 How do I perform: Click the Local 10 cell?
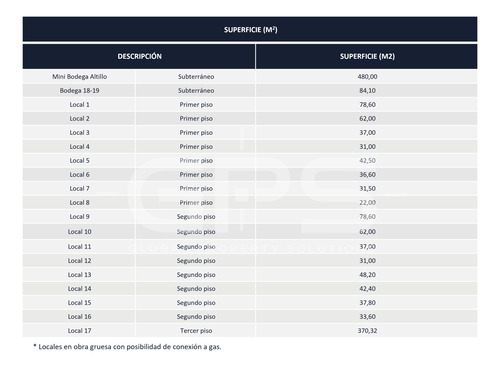79,232
